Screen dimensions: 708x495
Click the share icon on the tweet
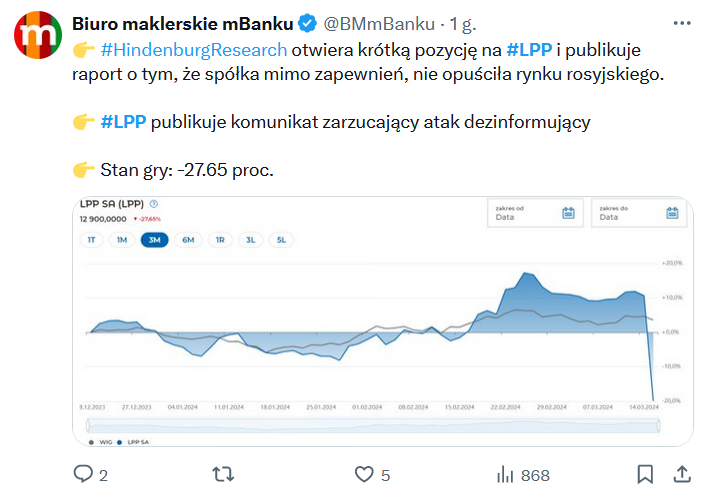[x=682, y=474]
